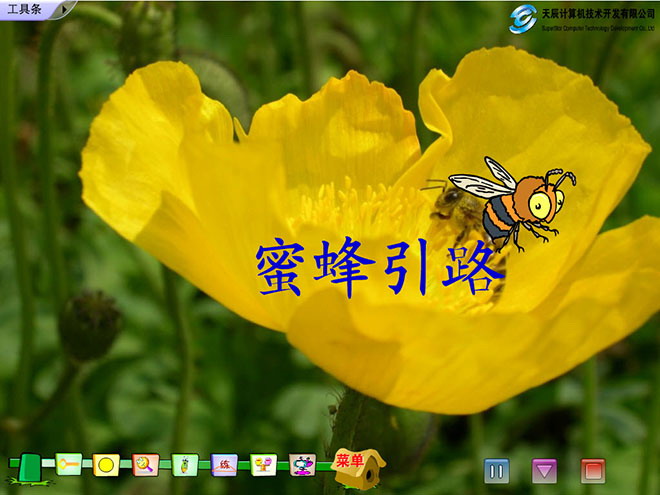
Task: Click the green grass base under the bucket
Action: (x=30, y=481)
